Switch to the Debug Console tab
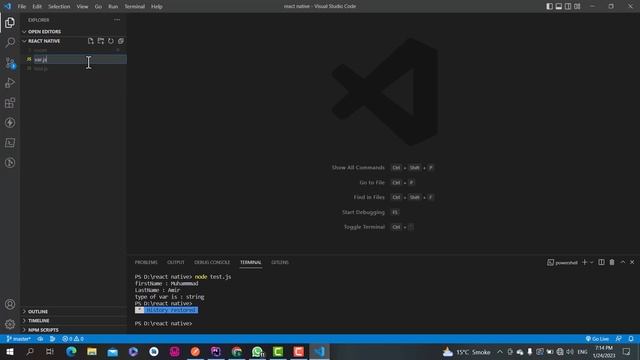This screenshot has width=640, height=360. click(x=212, y=262)
